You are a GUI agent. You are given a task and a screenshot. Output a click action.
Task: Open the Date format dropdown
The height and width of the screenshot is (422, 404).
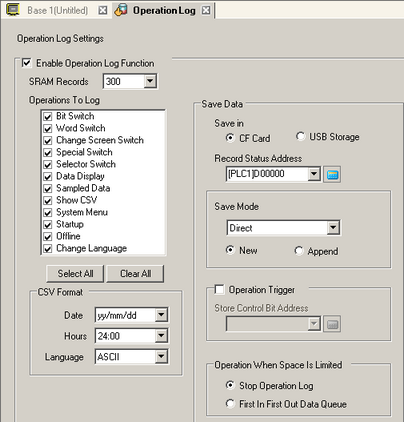[161, 315]
